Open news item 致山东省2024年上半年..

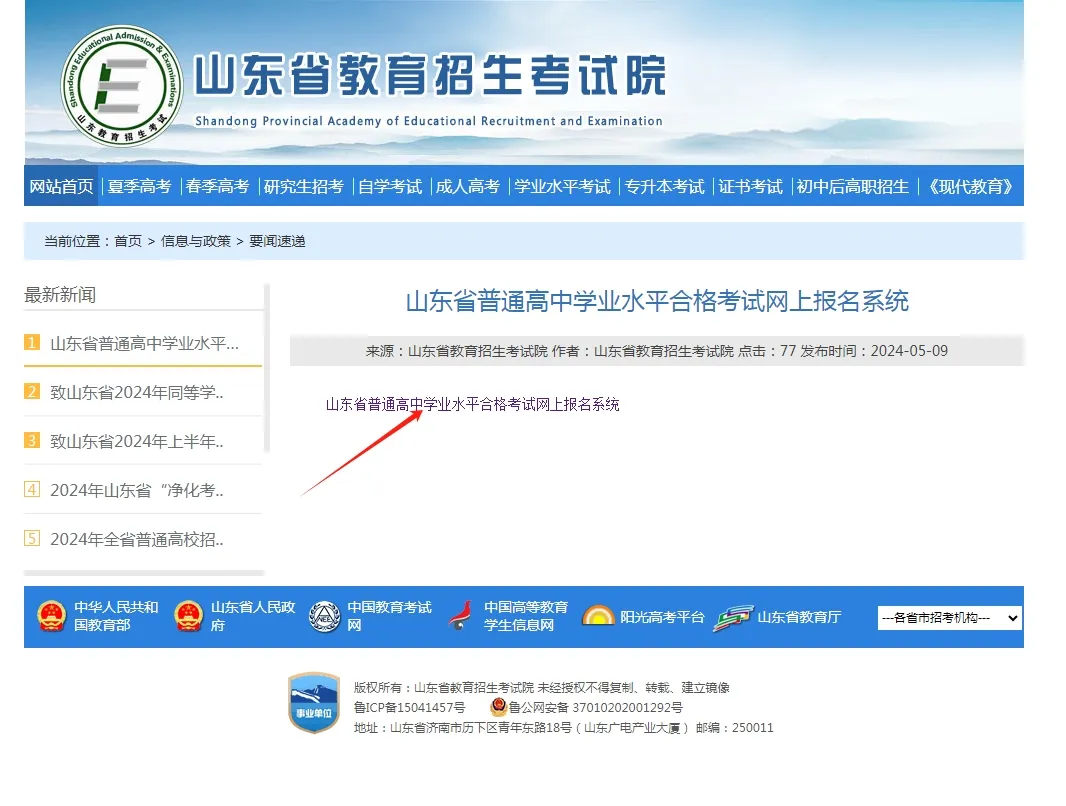coord(137,441)
